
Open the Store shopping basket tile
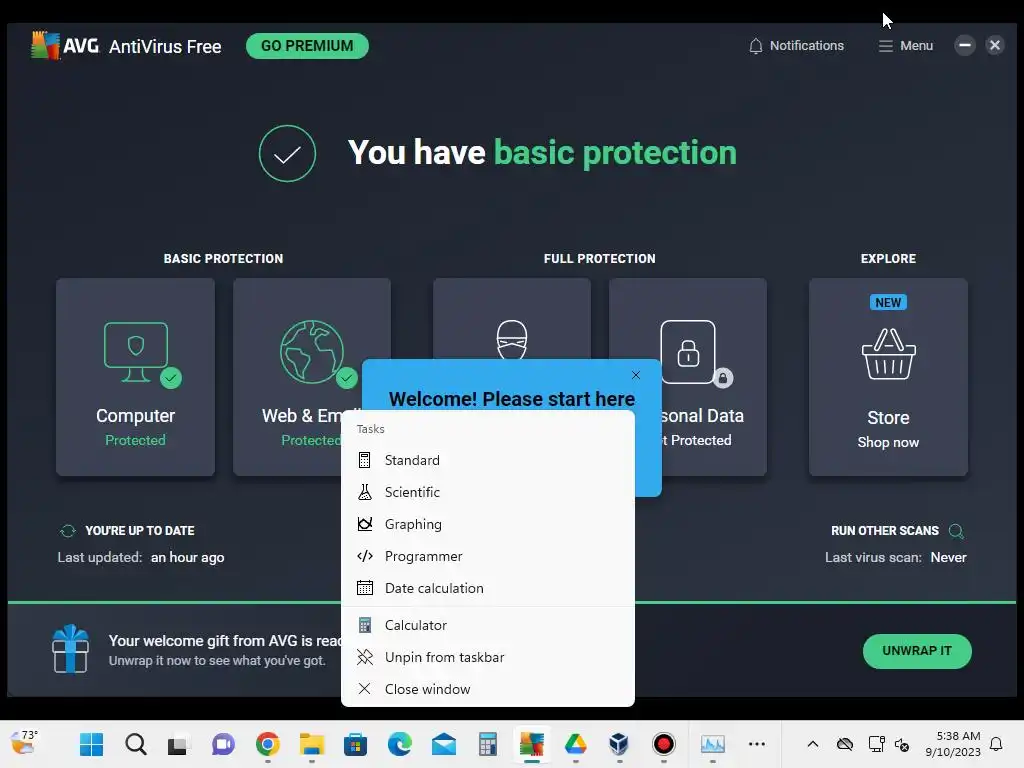point(888,377)
